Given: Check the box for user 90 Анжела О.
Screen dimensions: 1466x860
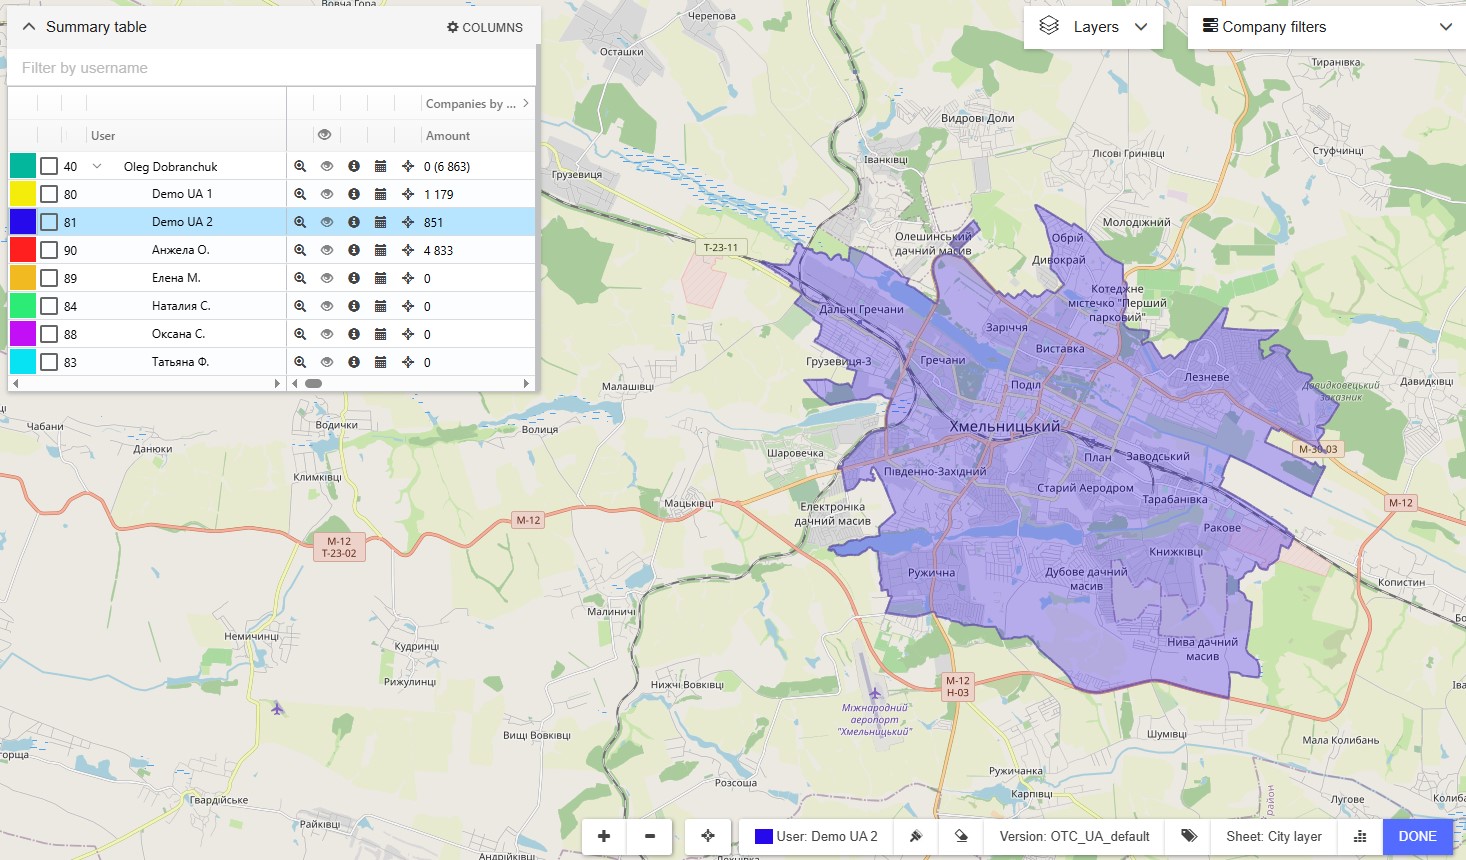Looking at the screenshot, I should (x=49, y=250).
